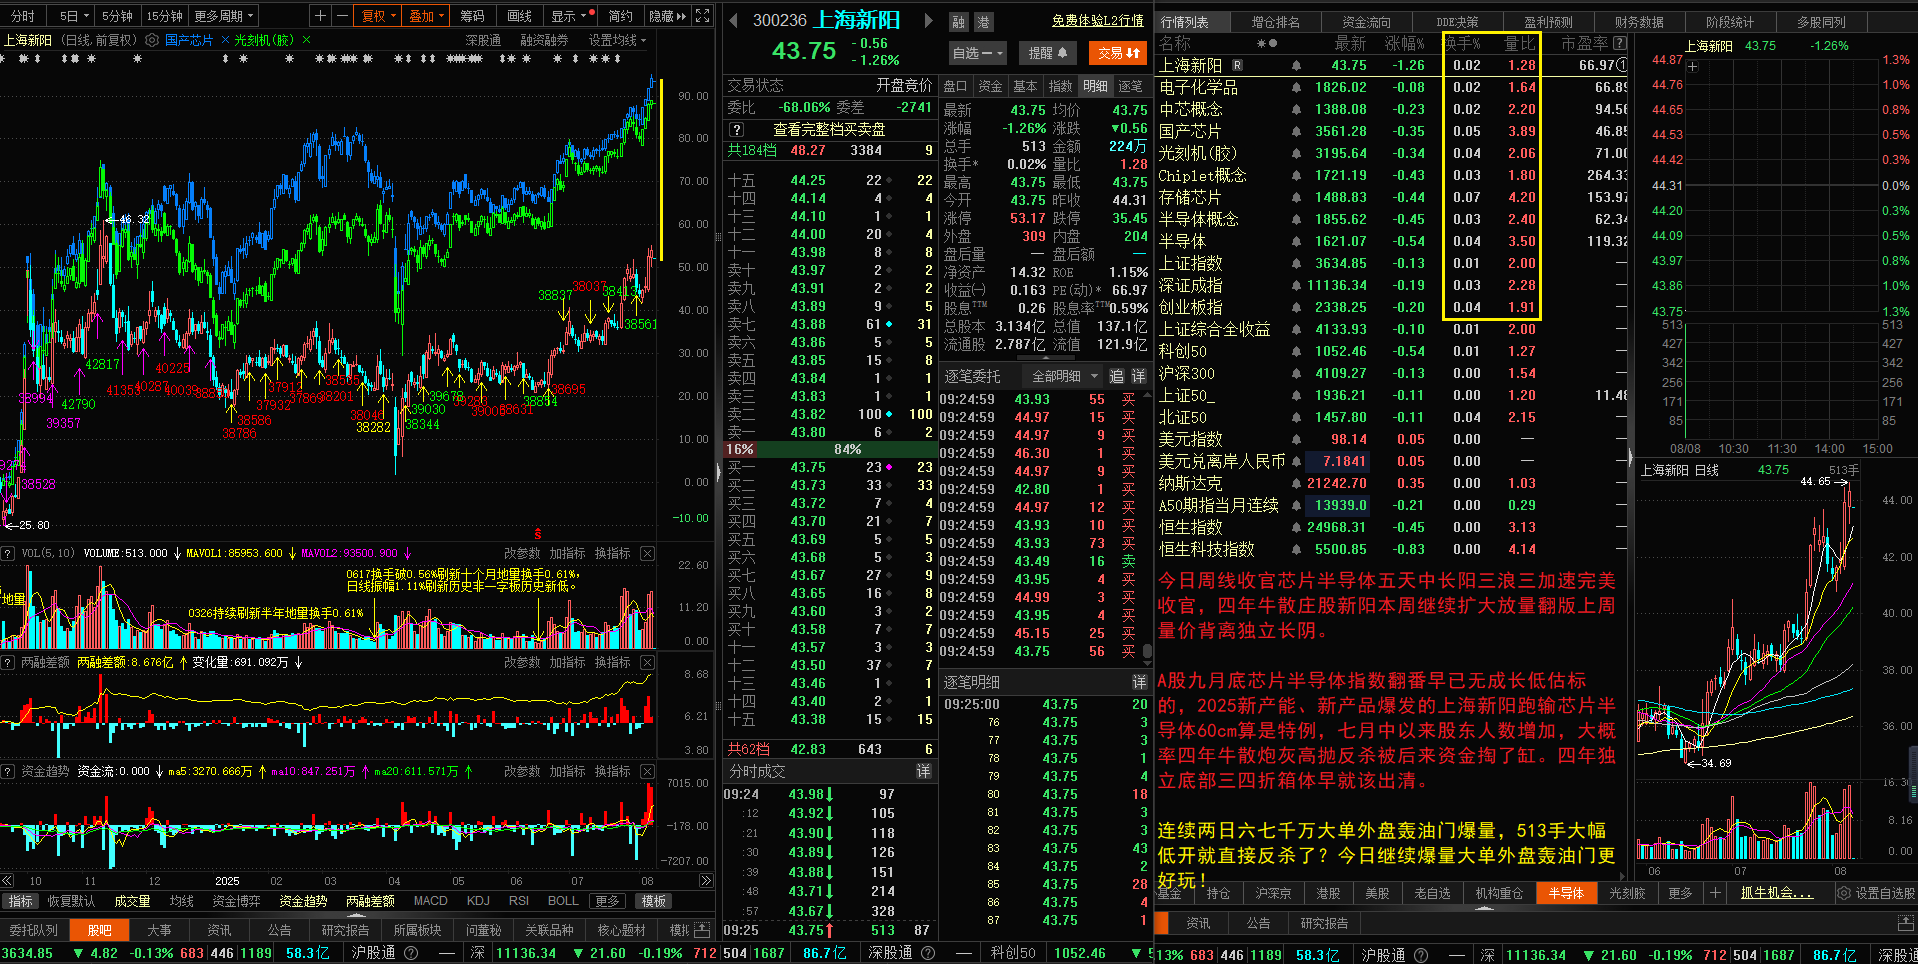
Task: Toggle the 成交量 indicator on
Action: click(132, 901)
